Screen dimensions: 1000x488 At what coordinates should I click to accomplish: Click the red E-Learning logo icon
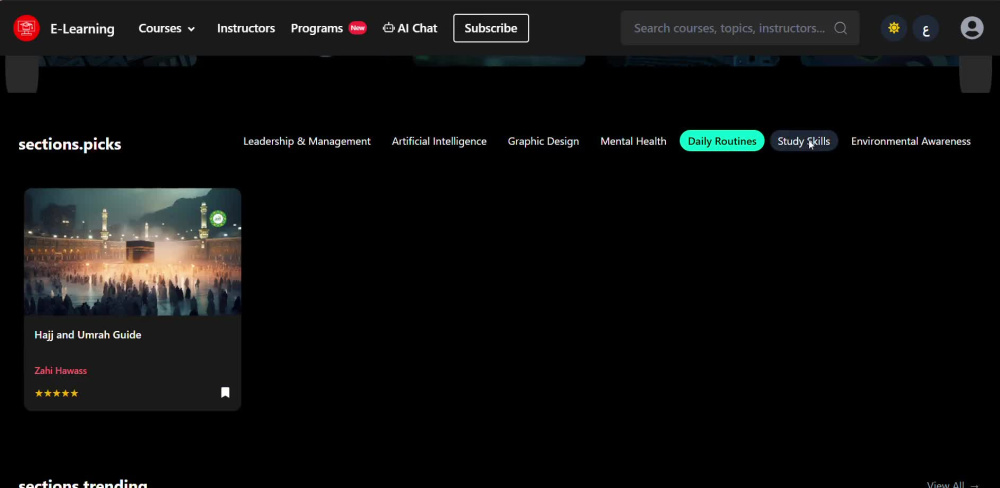(27, 28)
